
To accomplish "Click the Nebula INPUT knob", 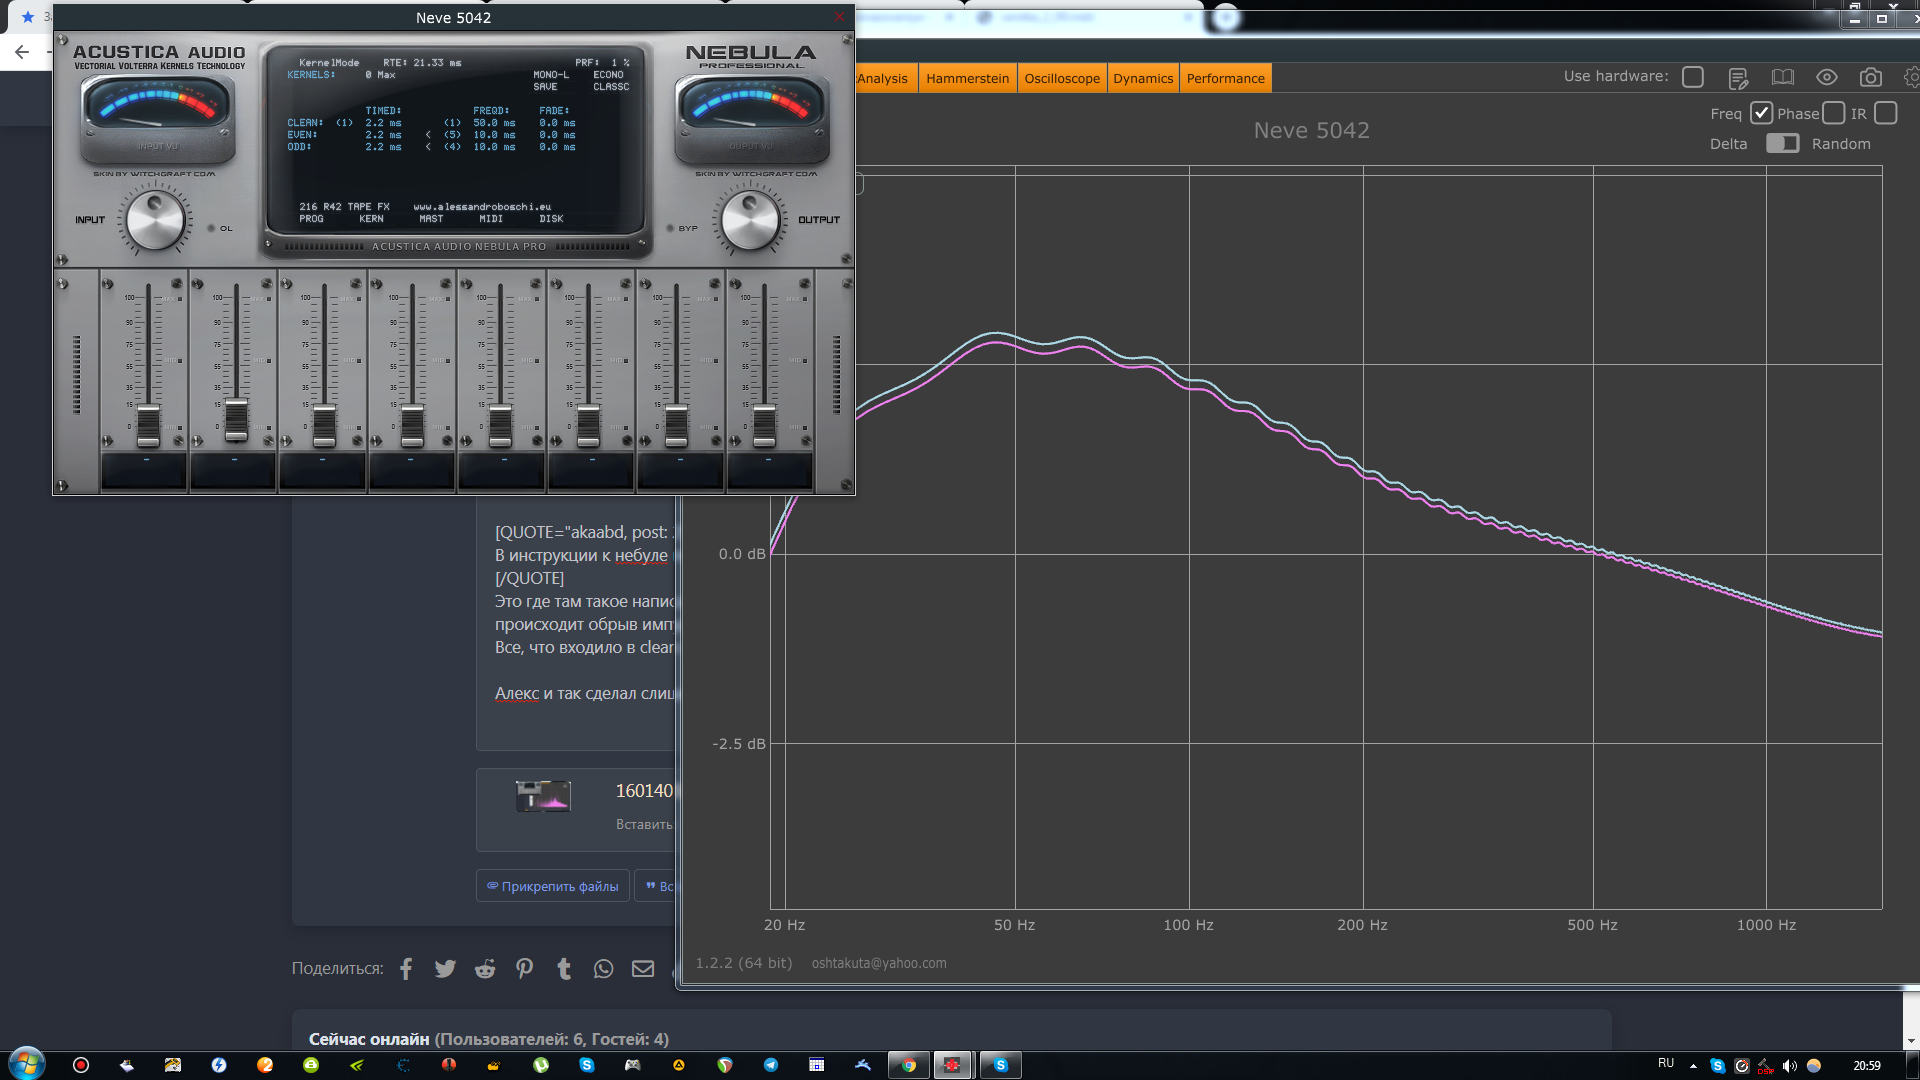I will (155, 221).
